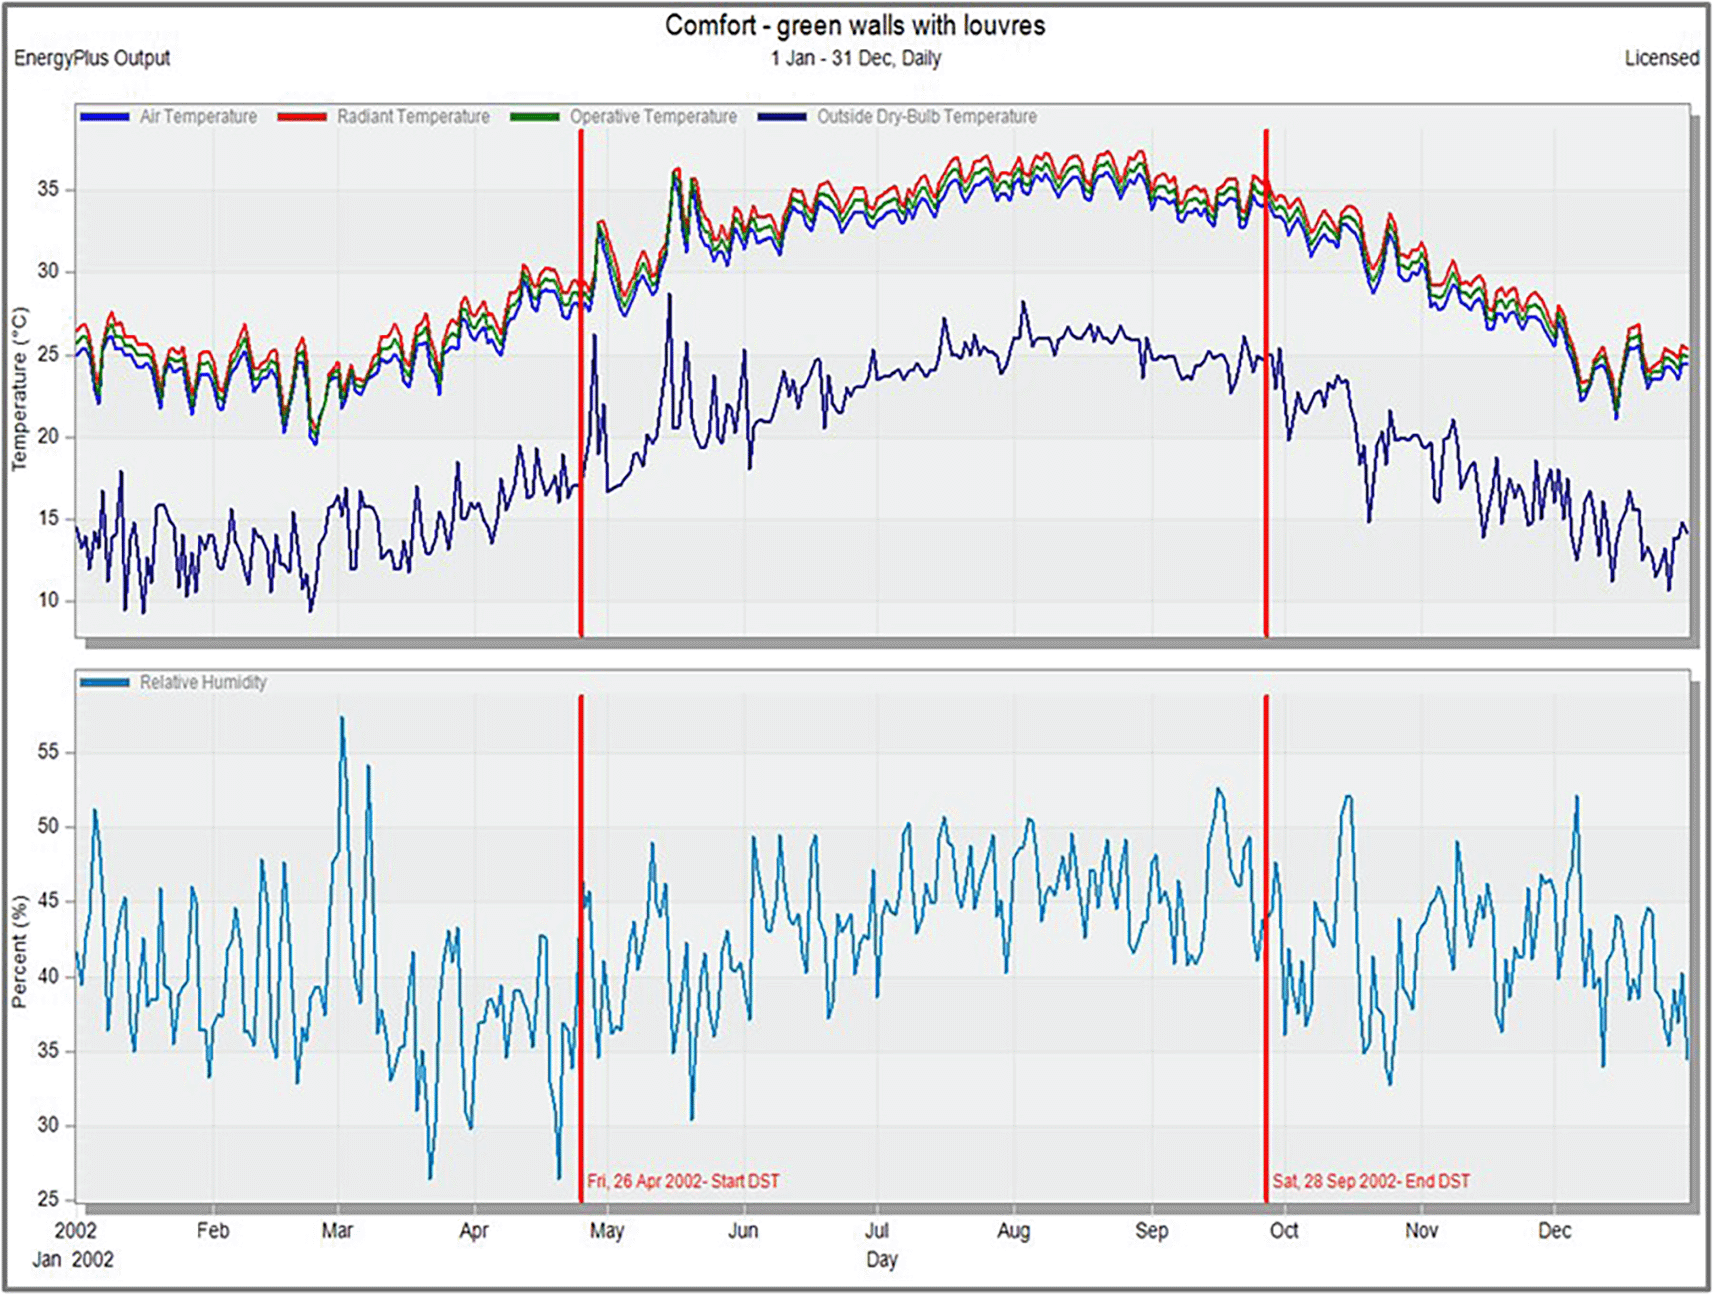
Task: Click the '1 Jan - 31 Dec, Daily' subtitle
Action: click(x=856, y=58)
